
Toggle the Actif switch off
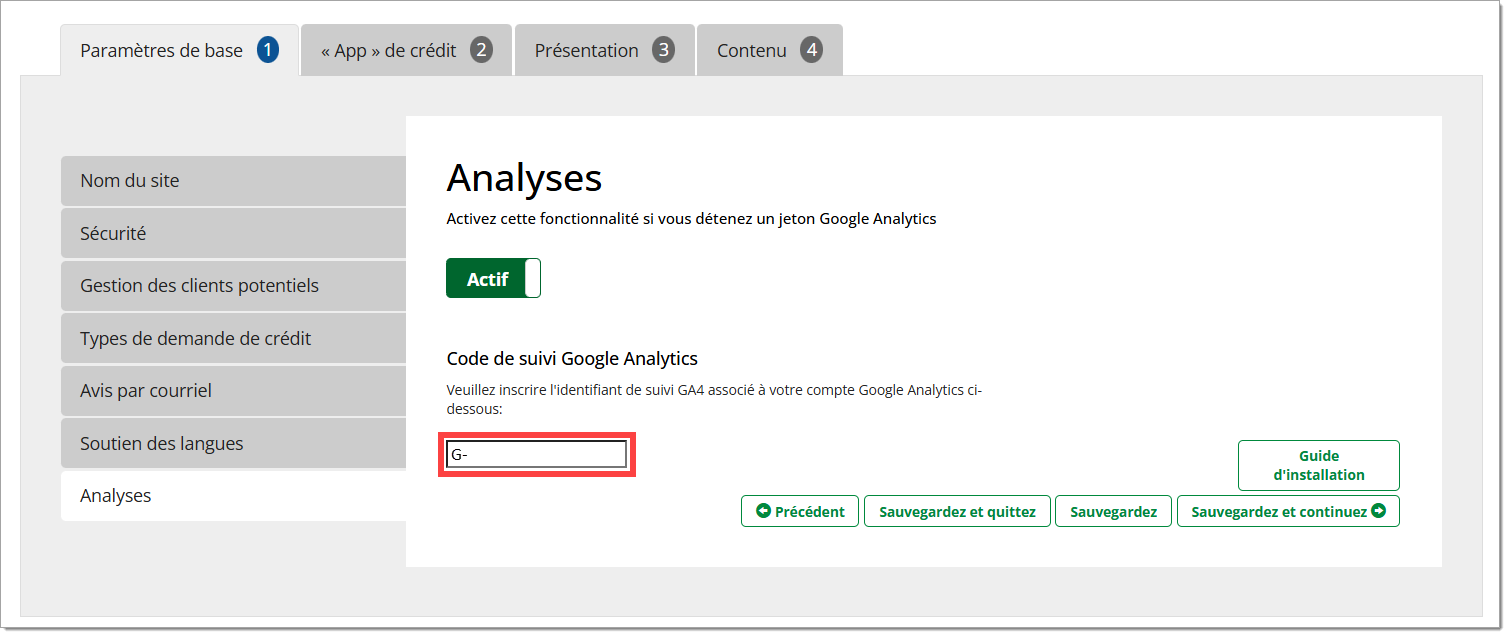coord(493,279)
